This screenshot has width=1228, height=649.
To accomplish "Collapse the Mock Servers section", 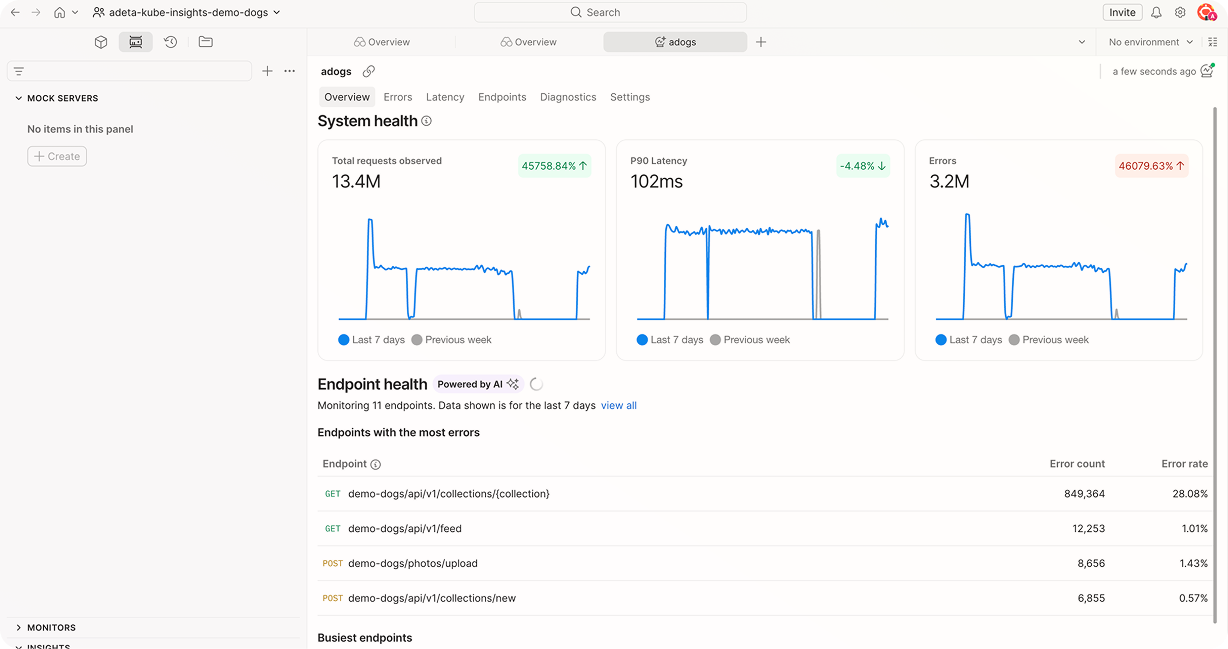I will 18,98.
